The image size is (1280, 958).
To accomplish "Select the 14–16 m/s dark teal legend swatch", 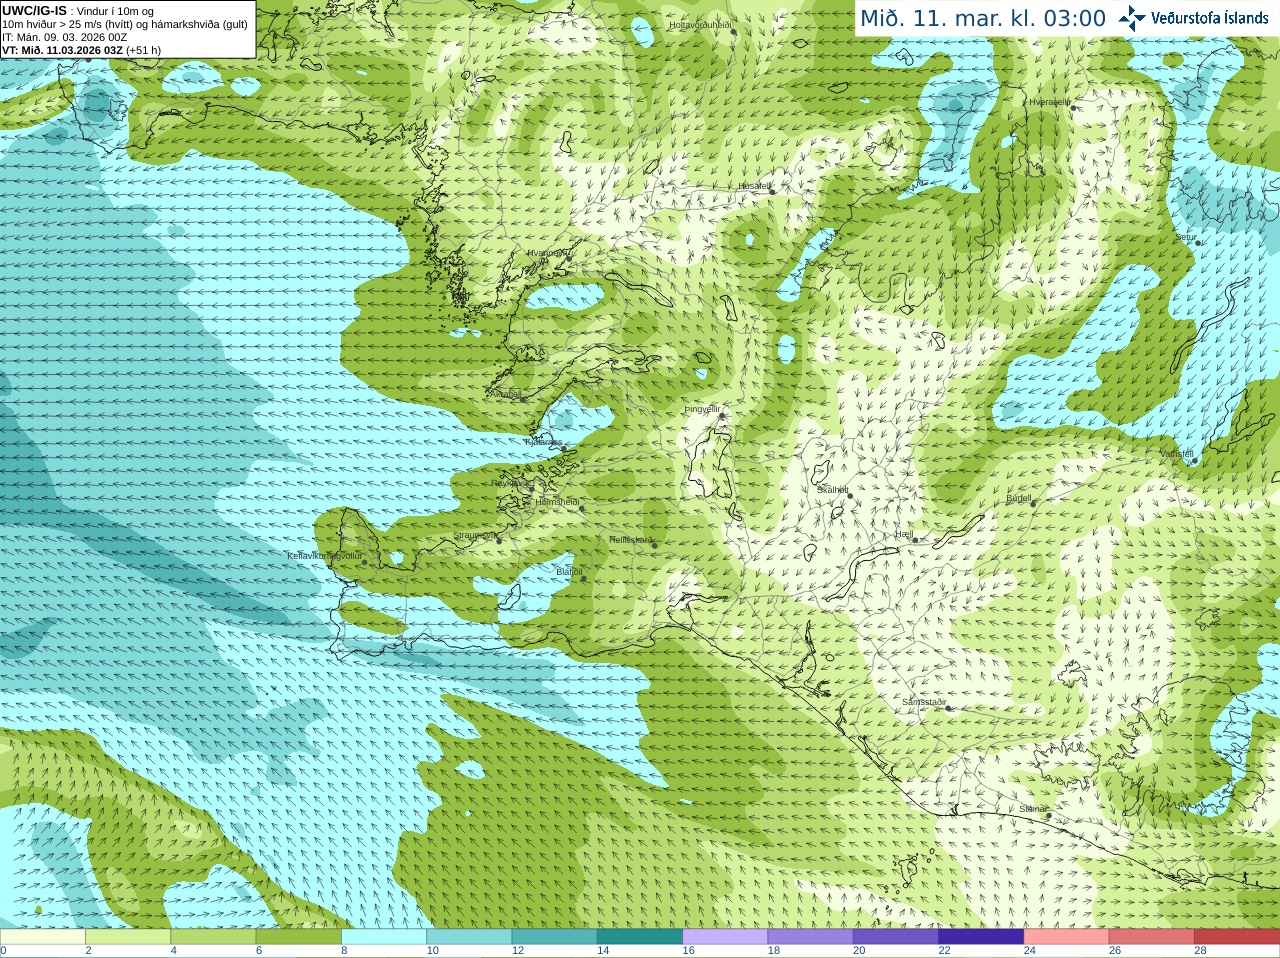I will click(x=640, y=937).
